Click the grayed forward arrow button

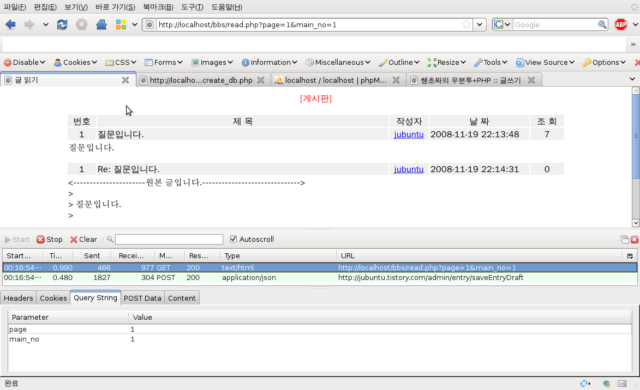click(29, 24)
